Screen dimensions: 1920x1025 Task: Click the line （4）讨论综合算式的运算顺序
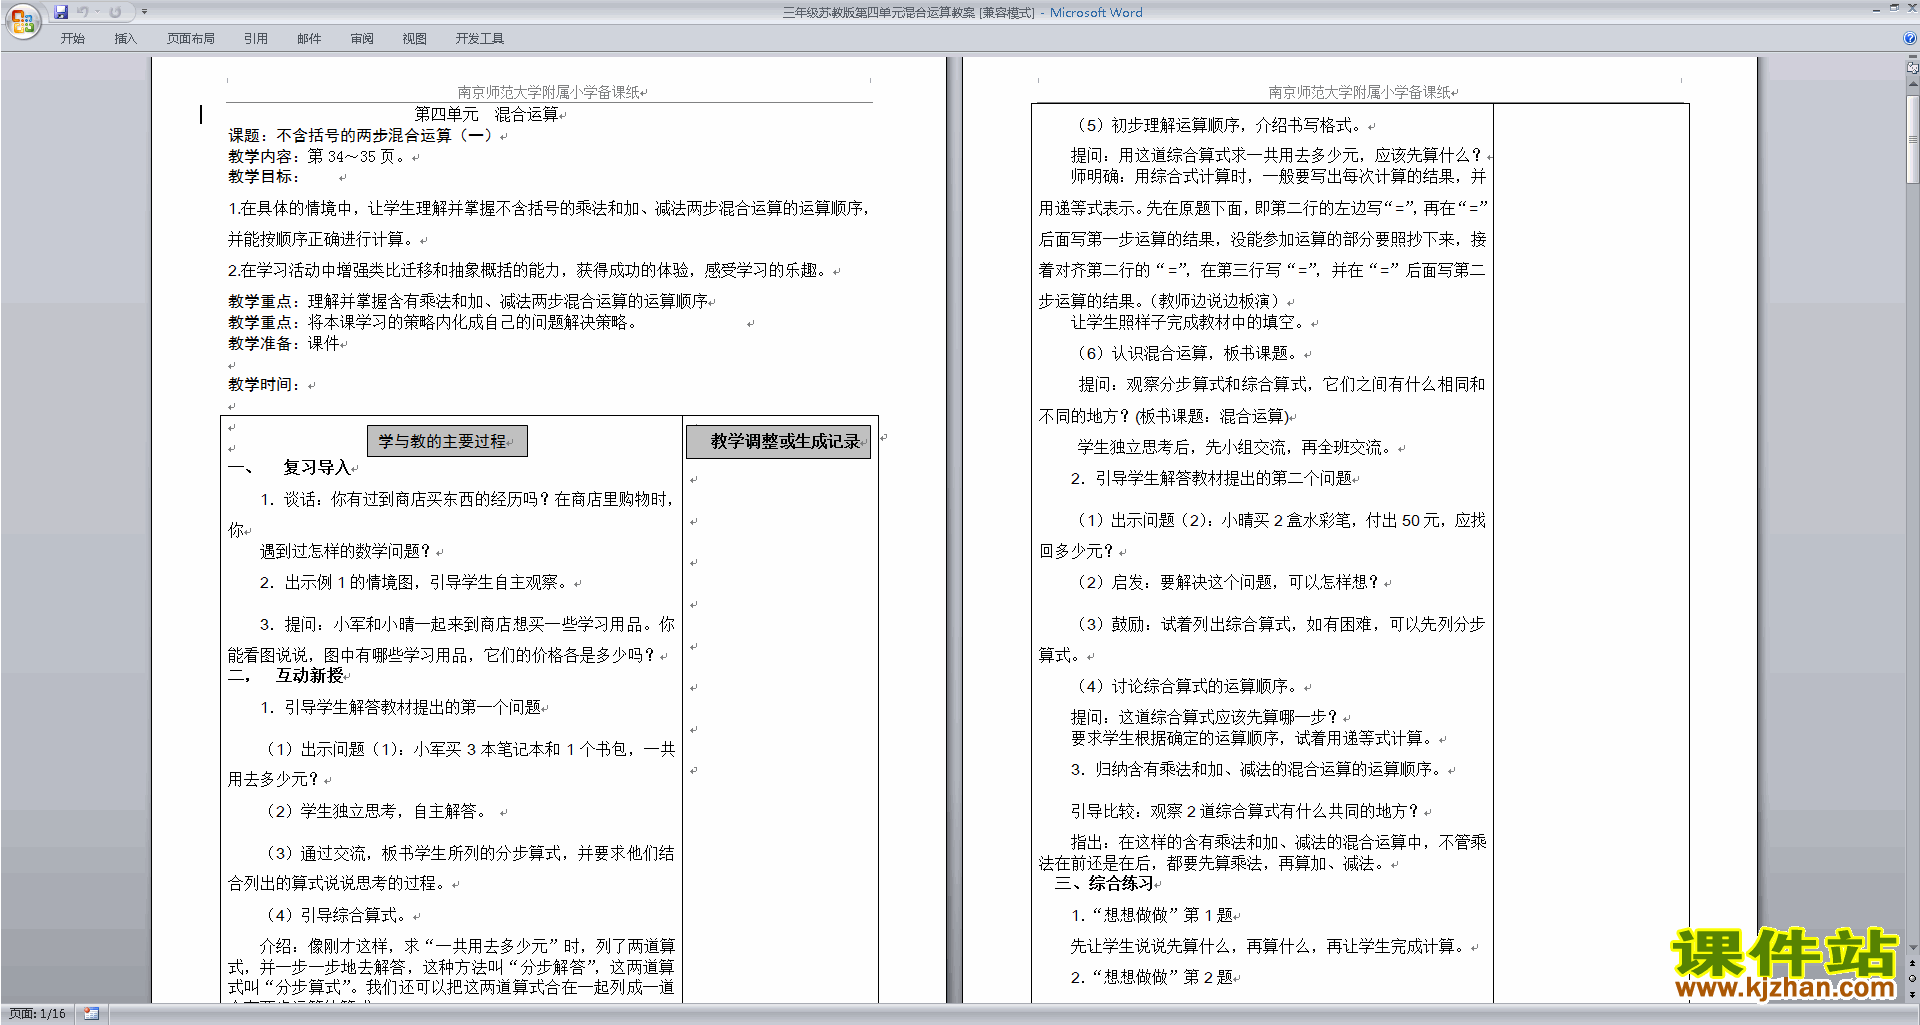point(1188,686)
